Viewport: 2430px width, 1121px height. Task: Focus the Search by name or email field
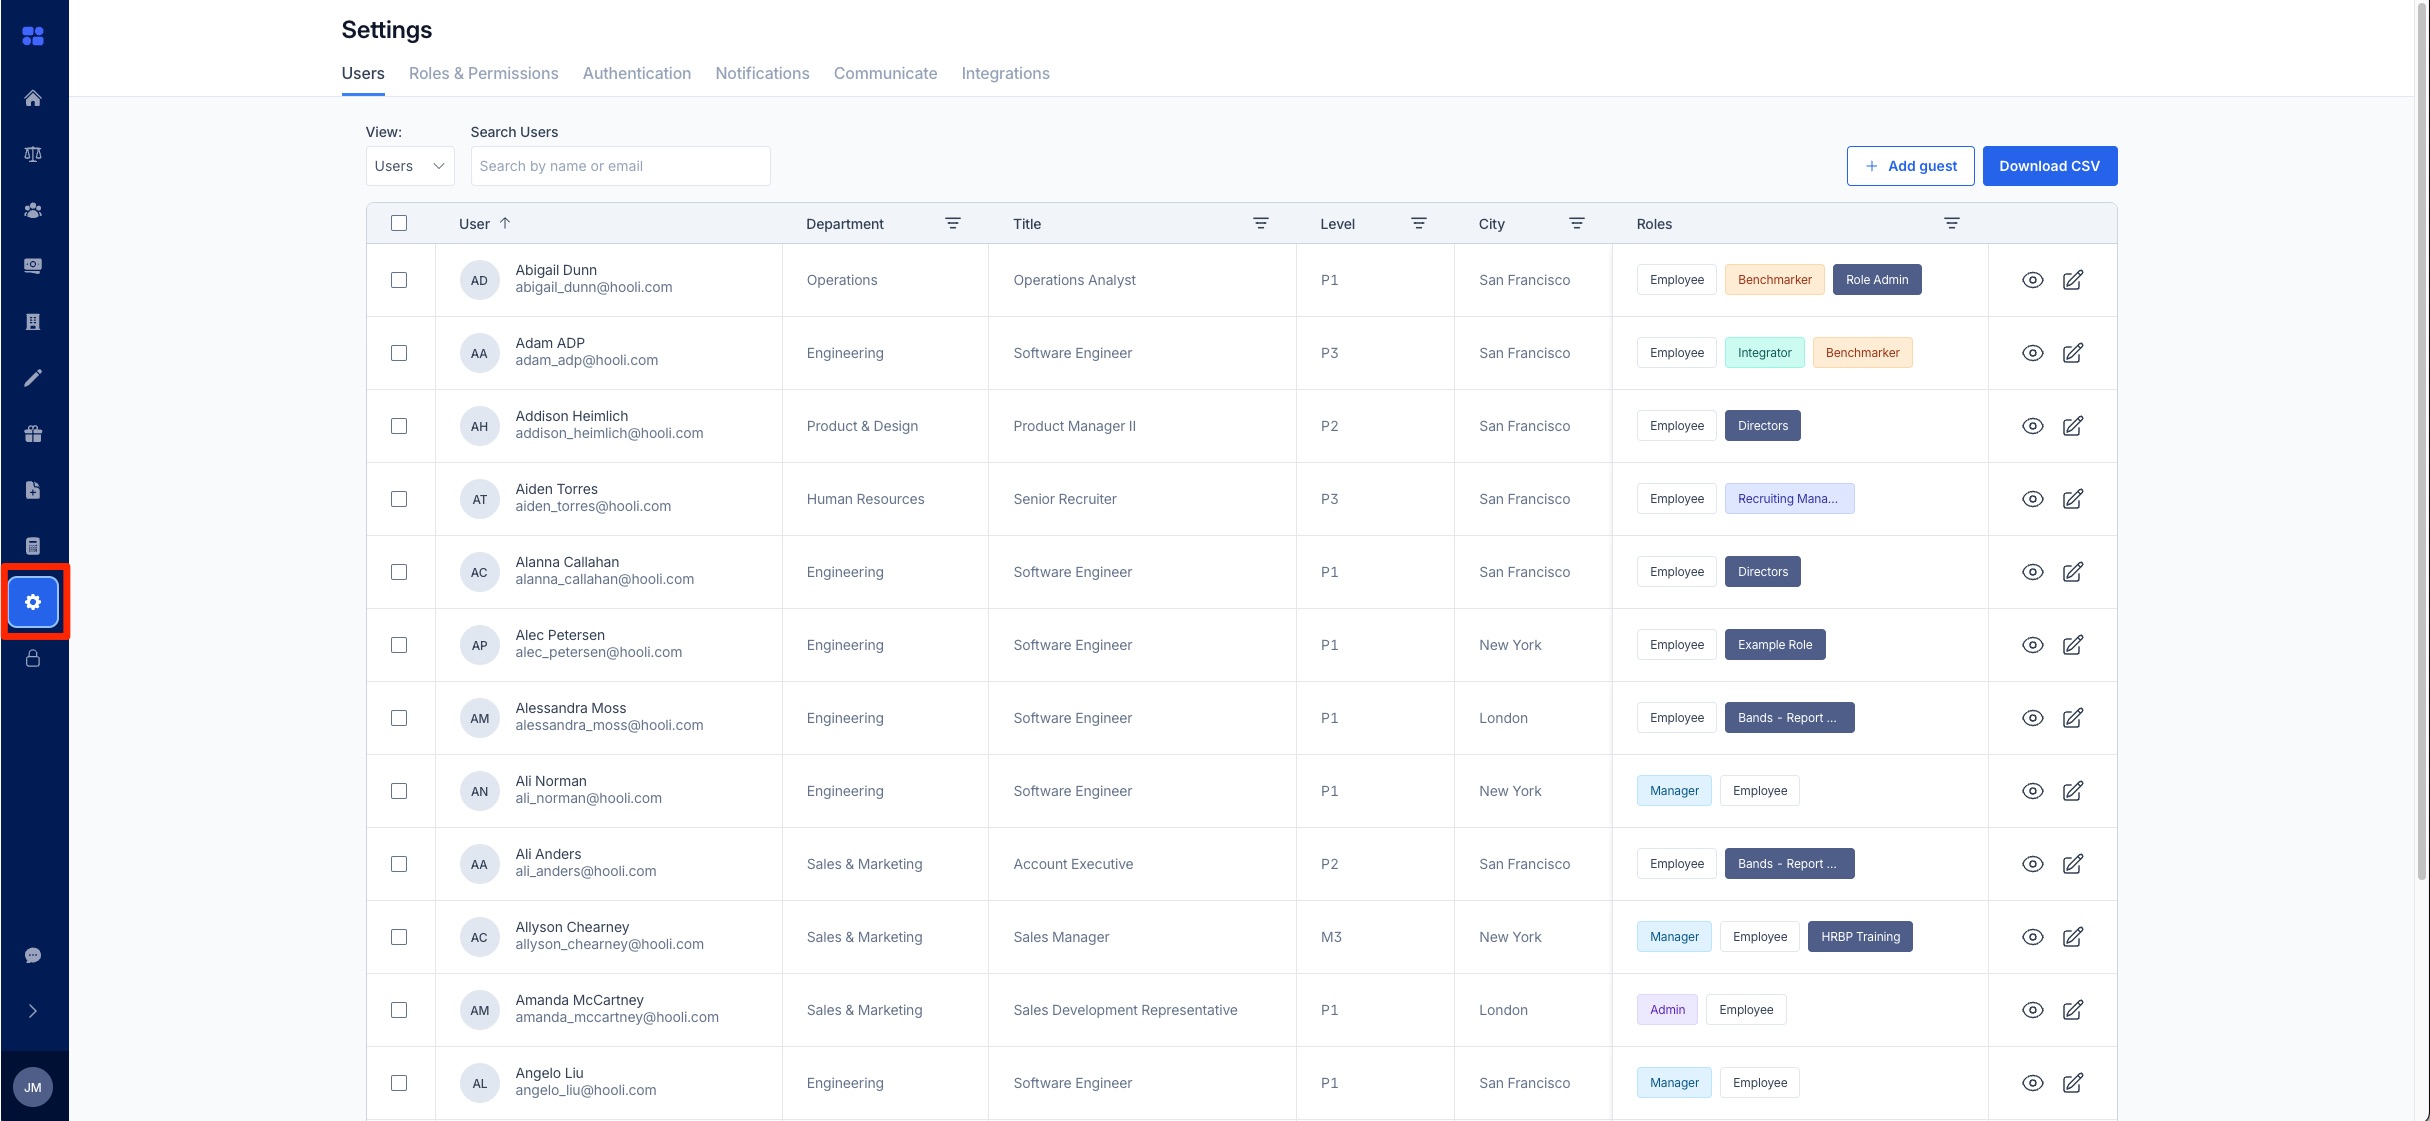[x=621, y=166]
